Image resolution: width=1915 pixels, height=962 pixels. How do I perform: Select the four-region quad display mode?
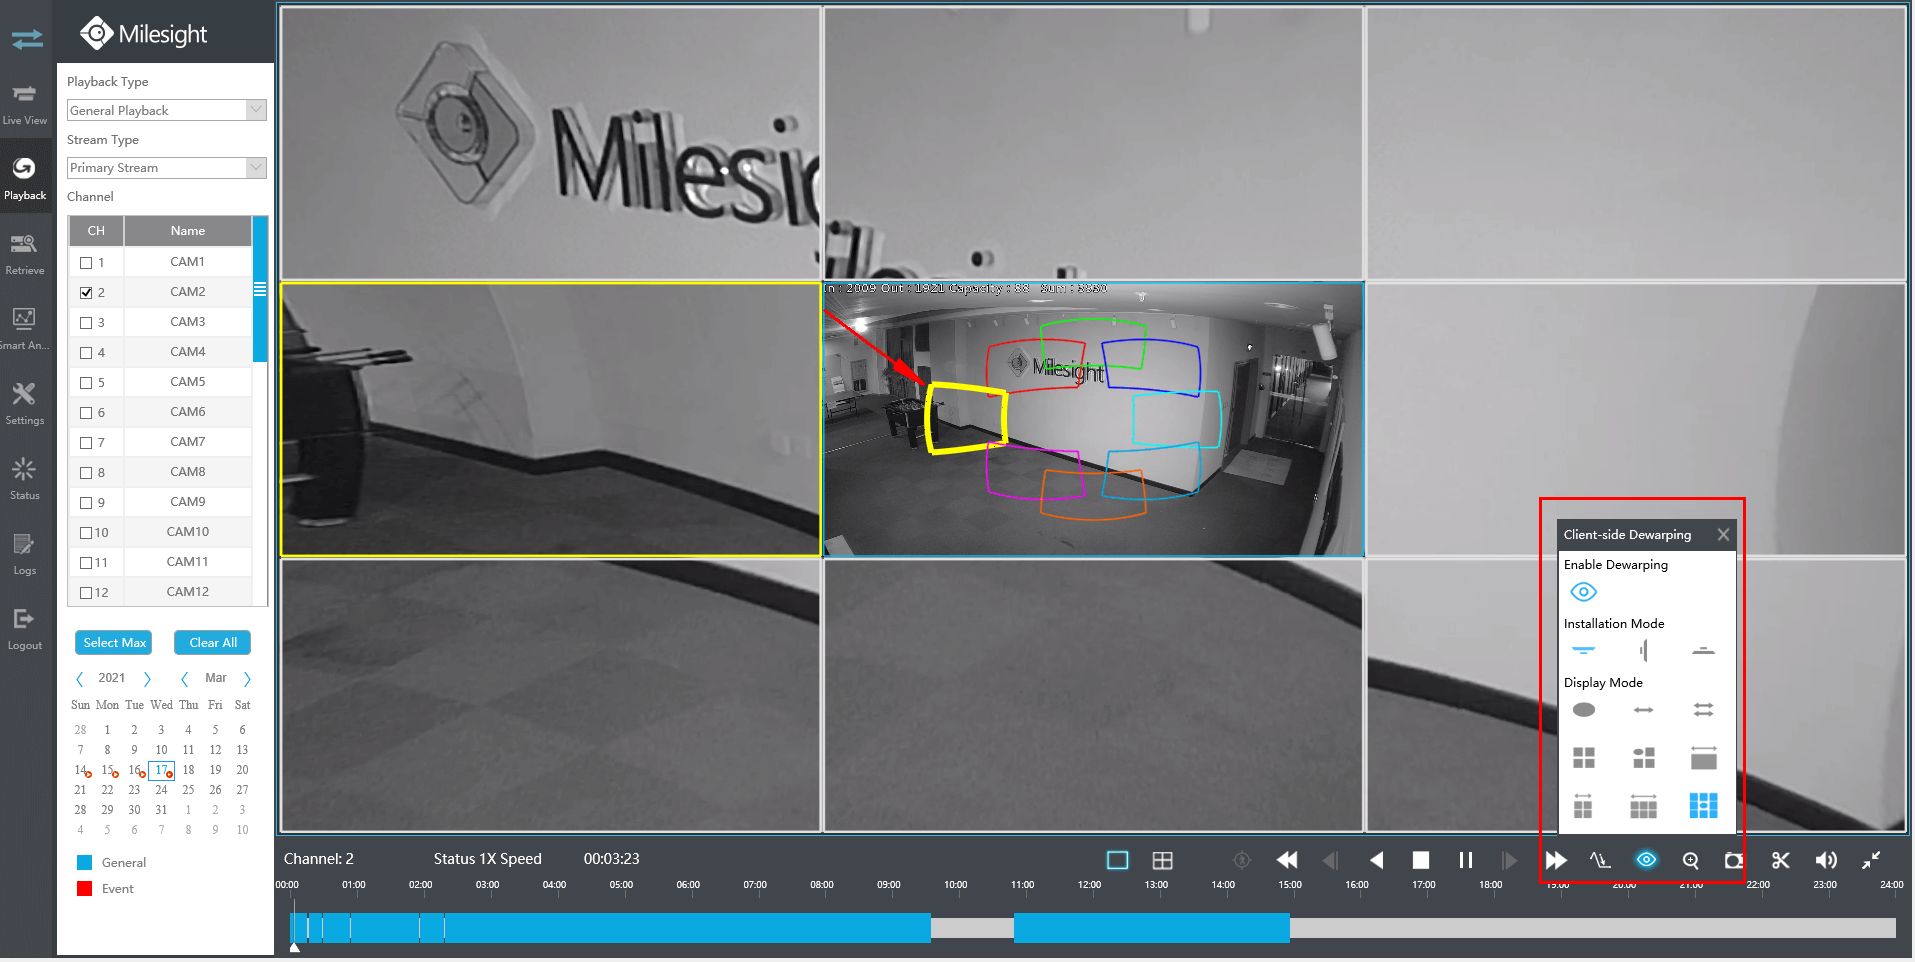(1584, 757)
